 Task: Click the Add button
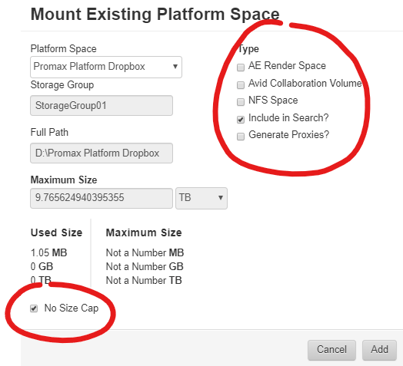tap(379, 350)
